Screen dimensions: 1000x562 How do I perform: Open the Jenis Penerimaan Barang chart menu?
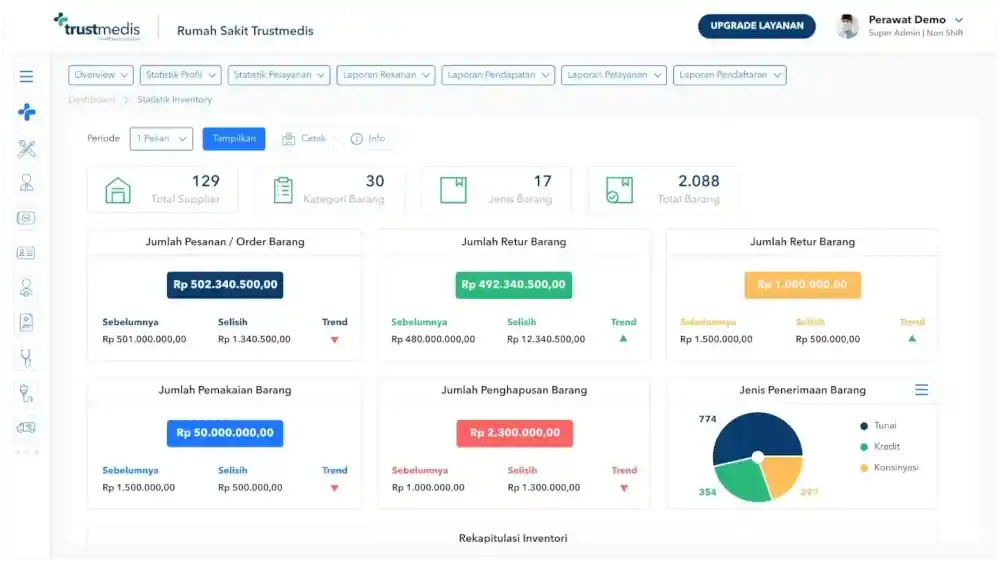921,390
